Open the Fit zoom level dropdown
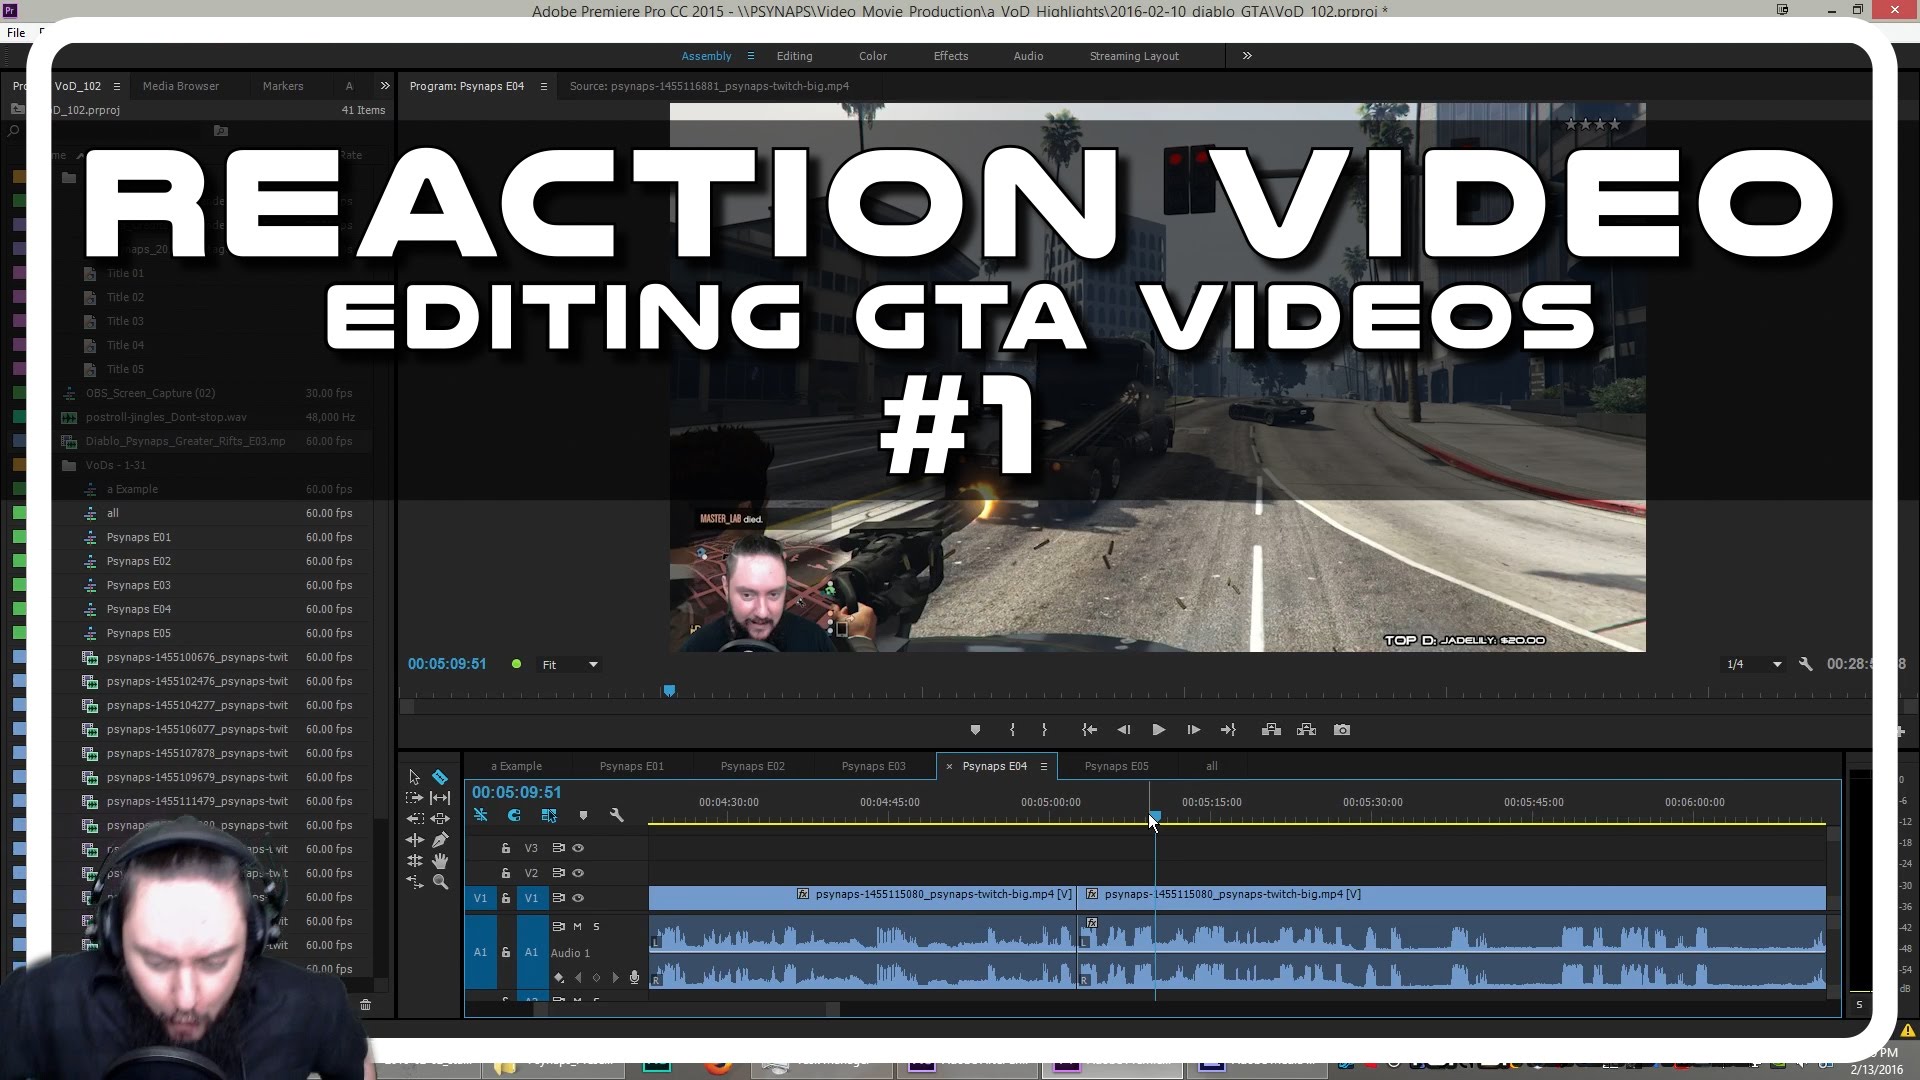 click(569, 665)
